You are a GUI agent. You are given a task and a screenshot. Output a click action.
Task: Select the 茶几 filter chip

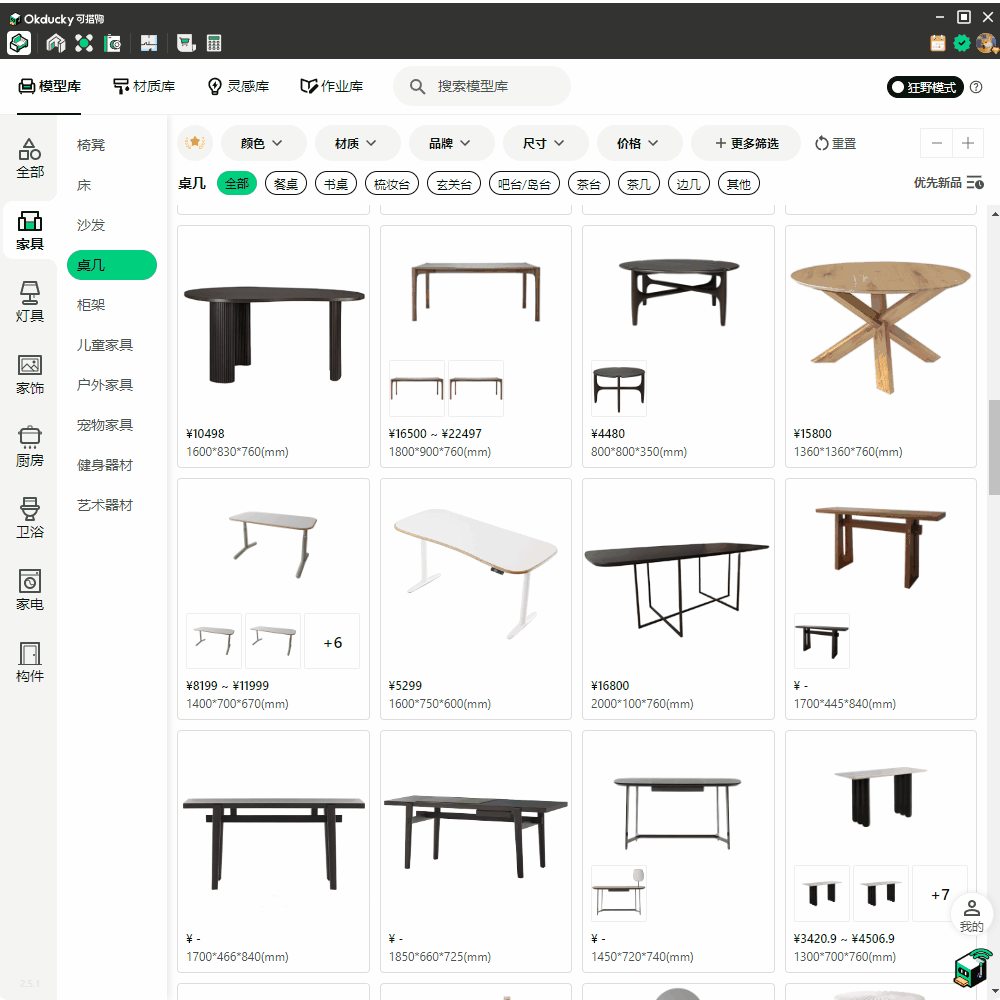(x=639, y=184)
